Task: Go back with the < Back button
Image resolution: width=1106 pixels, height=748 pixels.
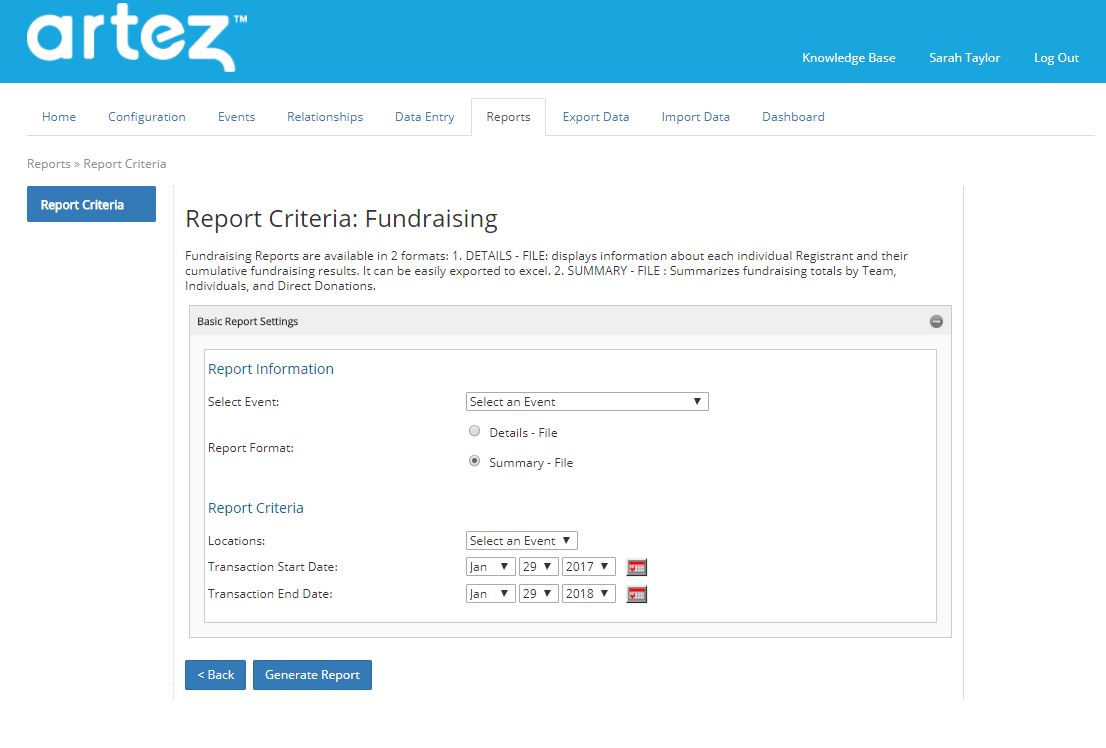Action: pos(215,675)
